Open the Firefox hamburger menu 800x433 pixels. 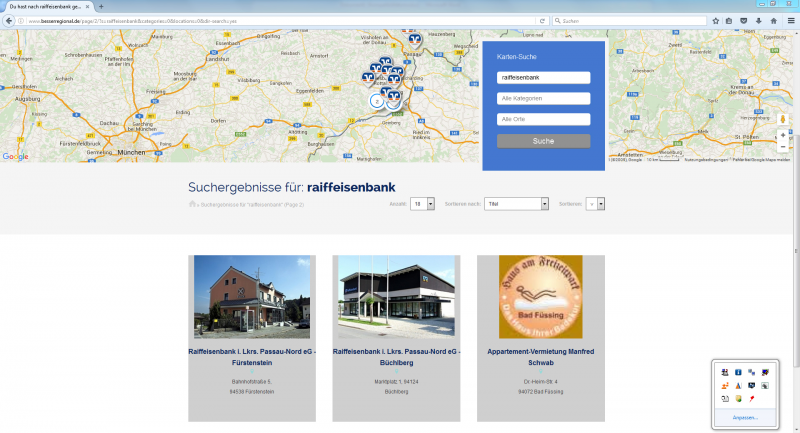[790, 20]
